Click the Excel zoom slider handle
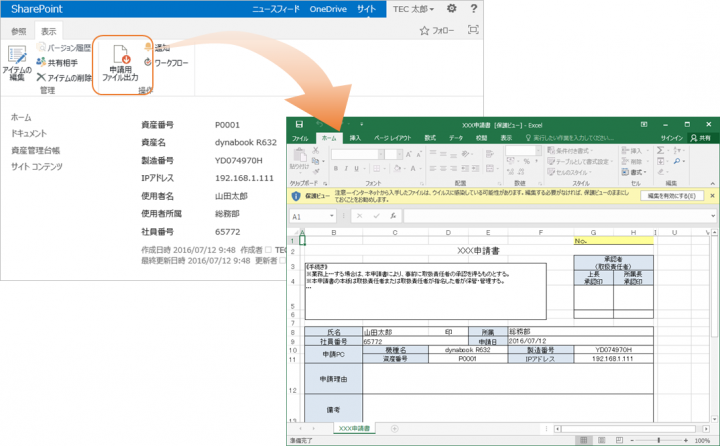Image resolution: width=720 pixels, height=446 pixels. pos(658,440)
